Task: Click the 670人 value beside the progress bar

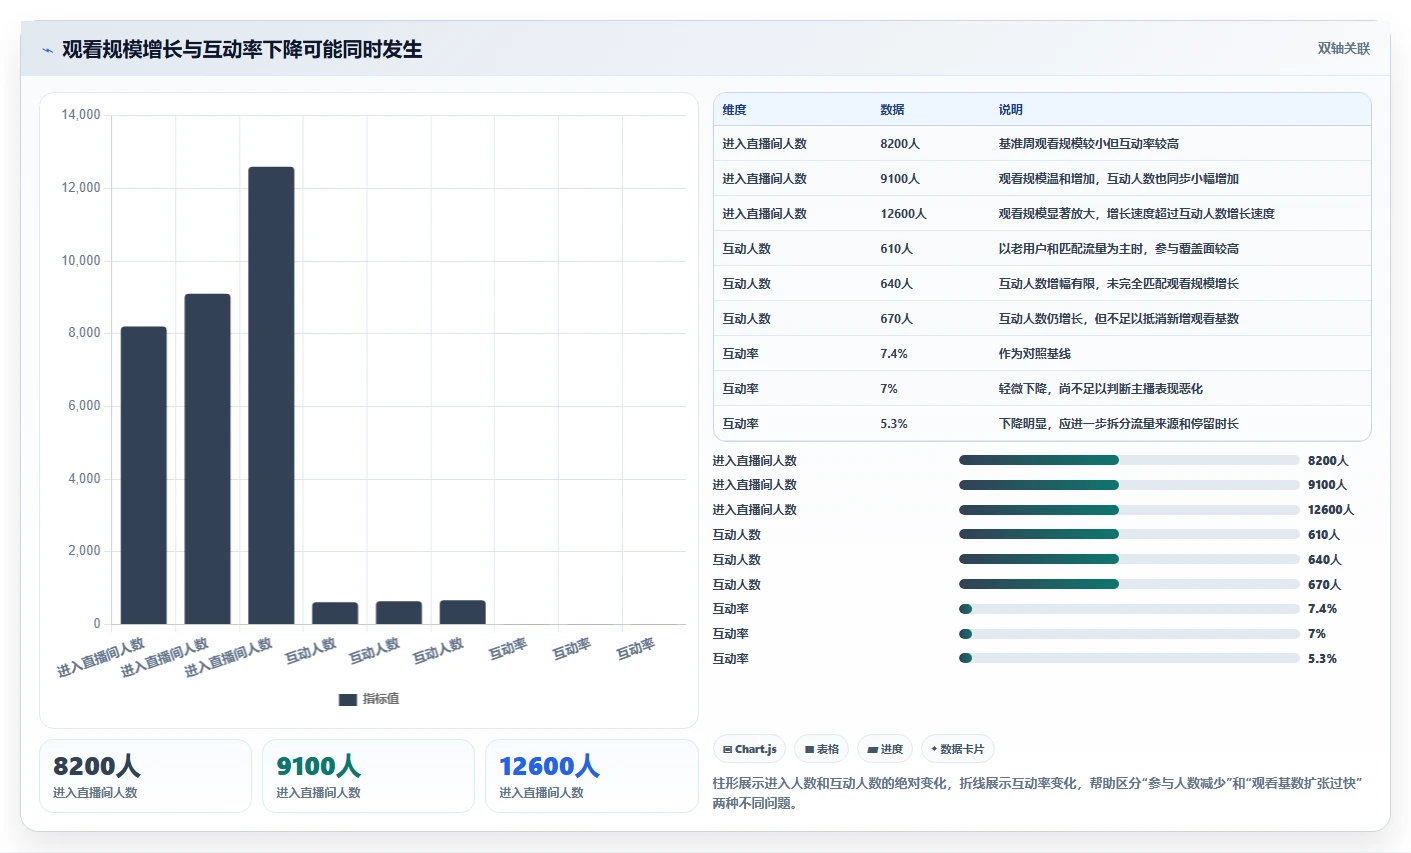Action: (x=1324, y=585)
